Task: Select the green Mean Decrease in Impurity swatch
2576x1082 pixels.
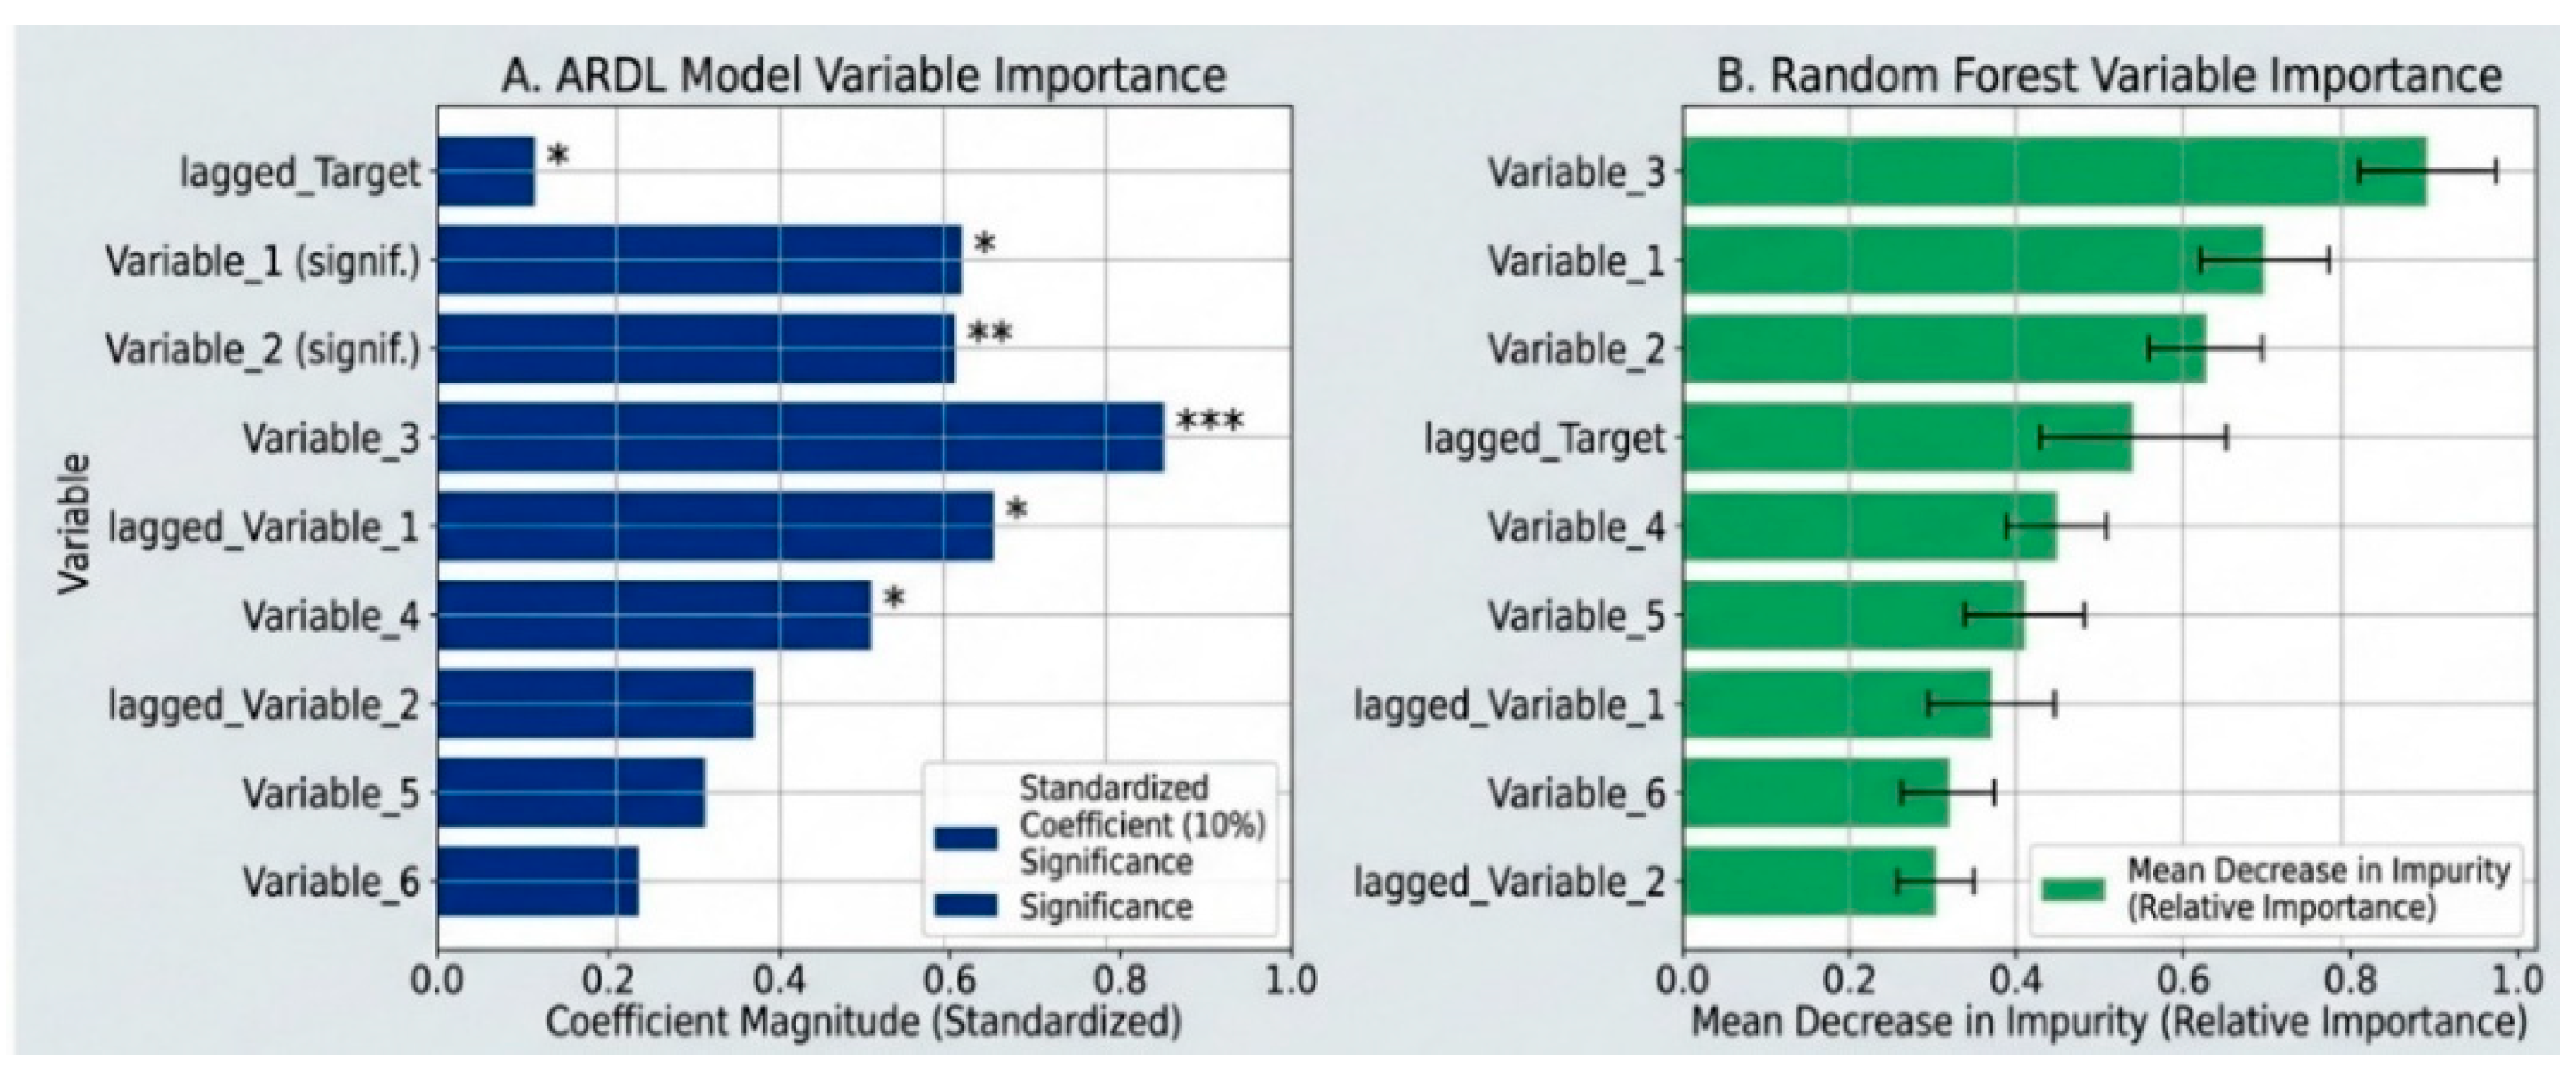Action: [2072, 889]
